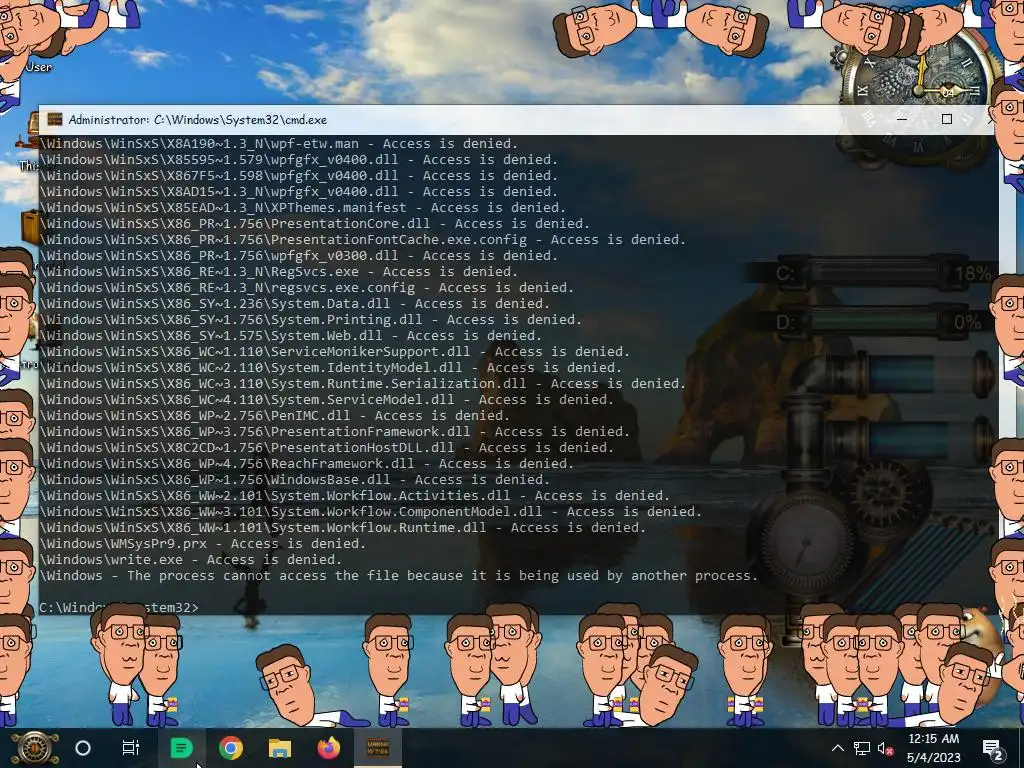
Task: Open the steampunk Start button
Action: [x=34, y=748]
